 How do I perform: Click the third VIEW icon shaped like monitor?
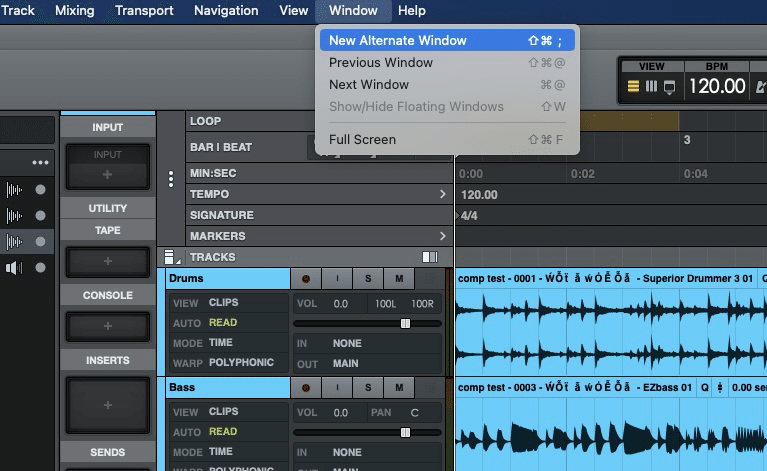pyautogui.click(x=669, y=87)
